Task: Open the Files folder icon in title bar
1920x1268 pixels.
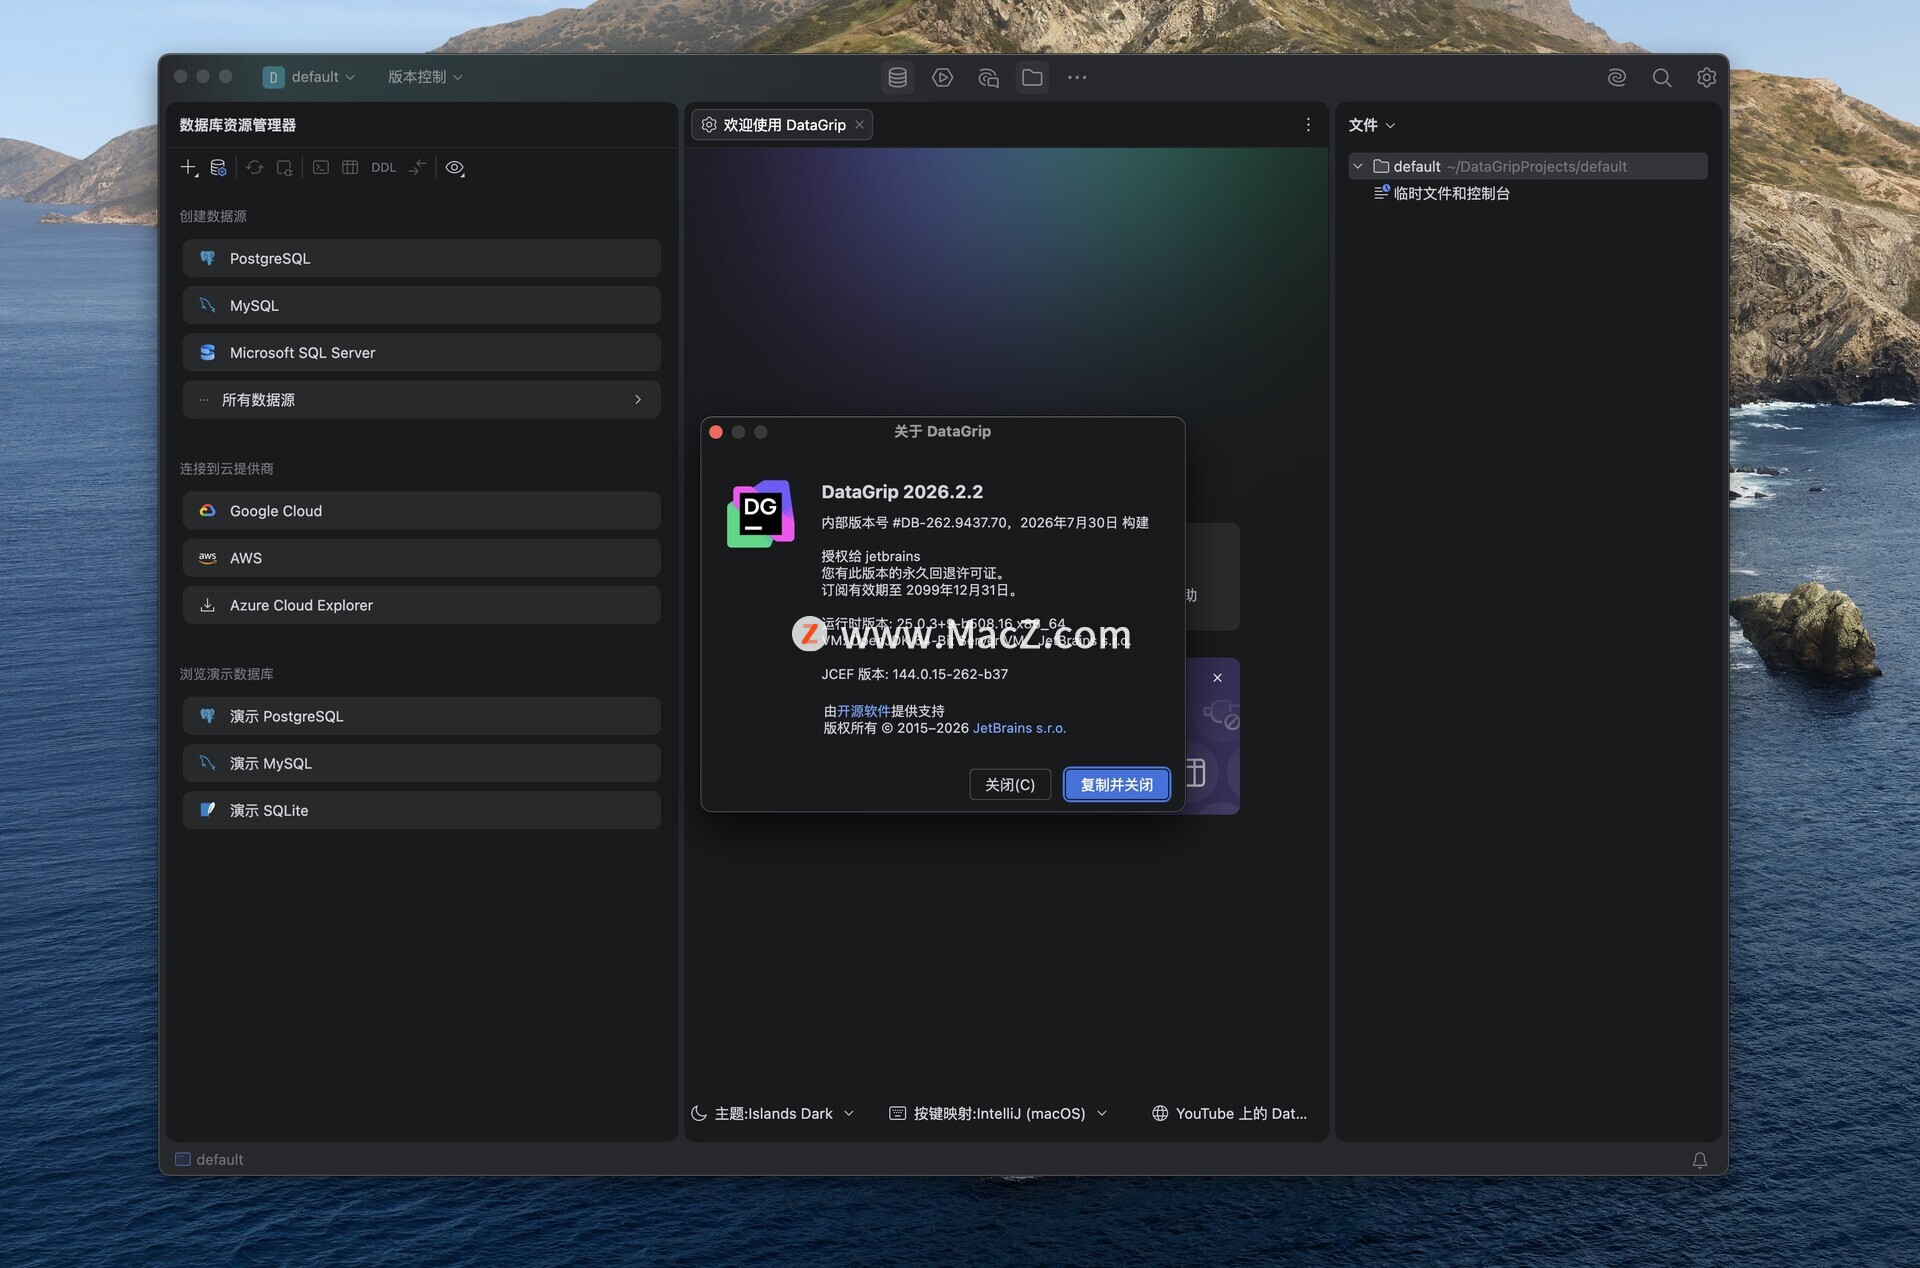Action: click(x=1032, y=77)
